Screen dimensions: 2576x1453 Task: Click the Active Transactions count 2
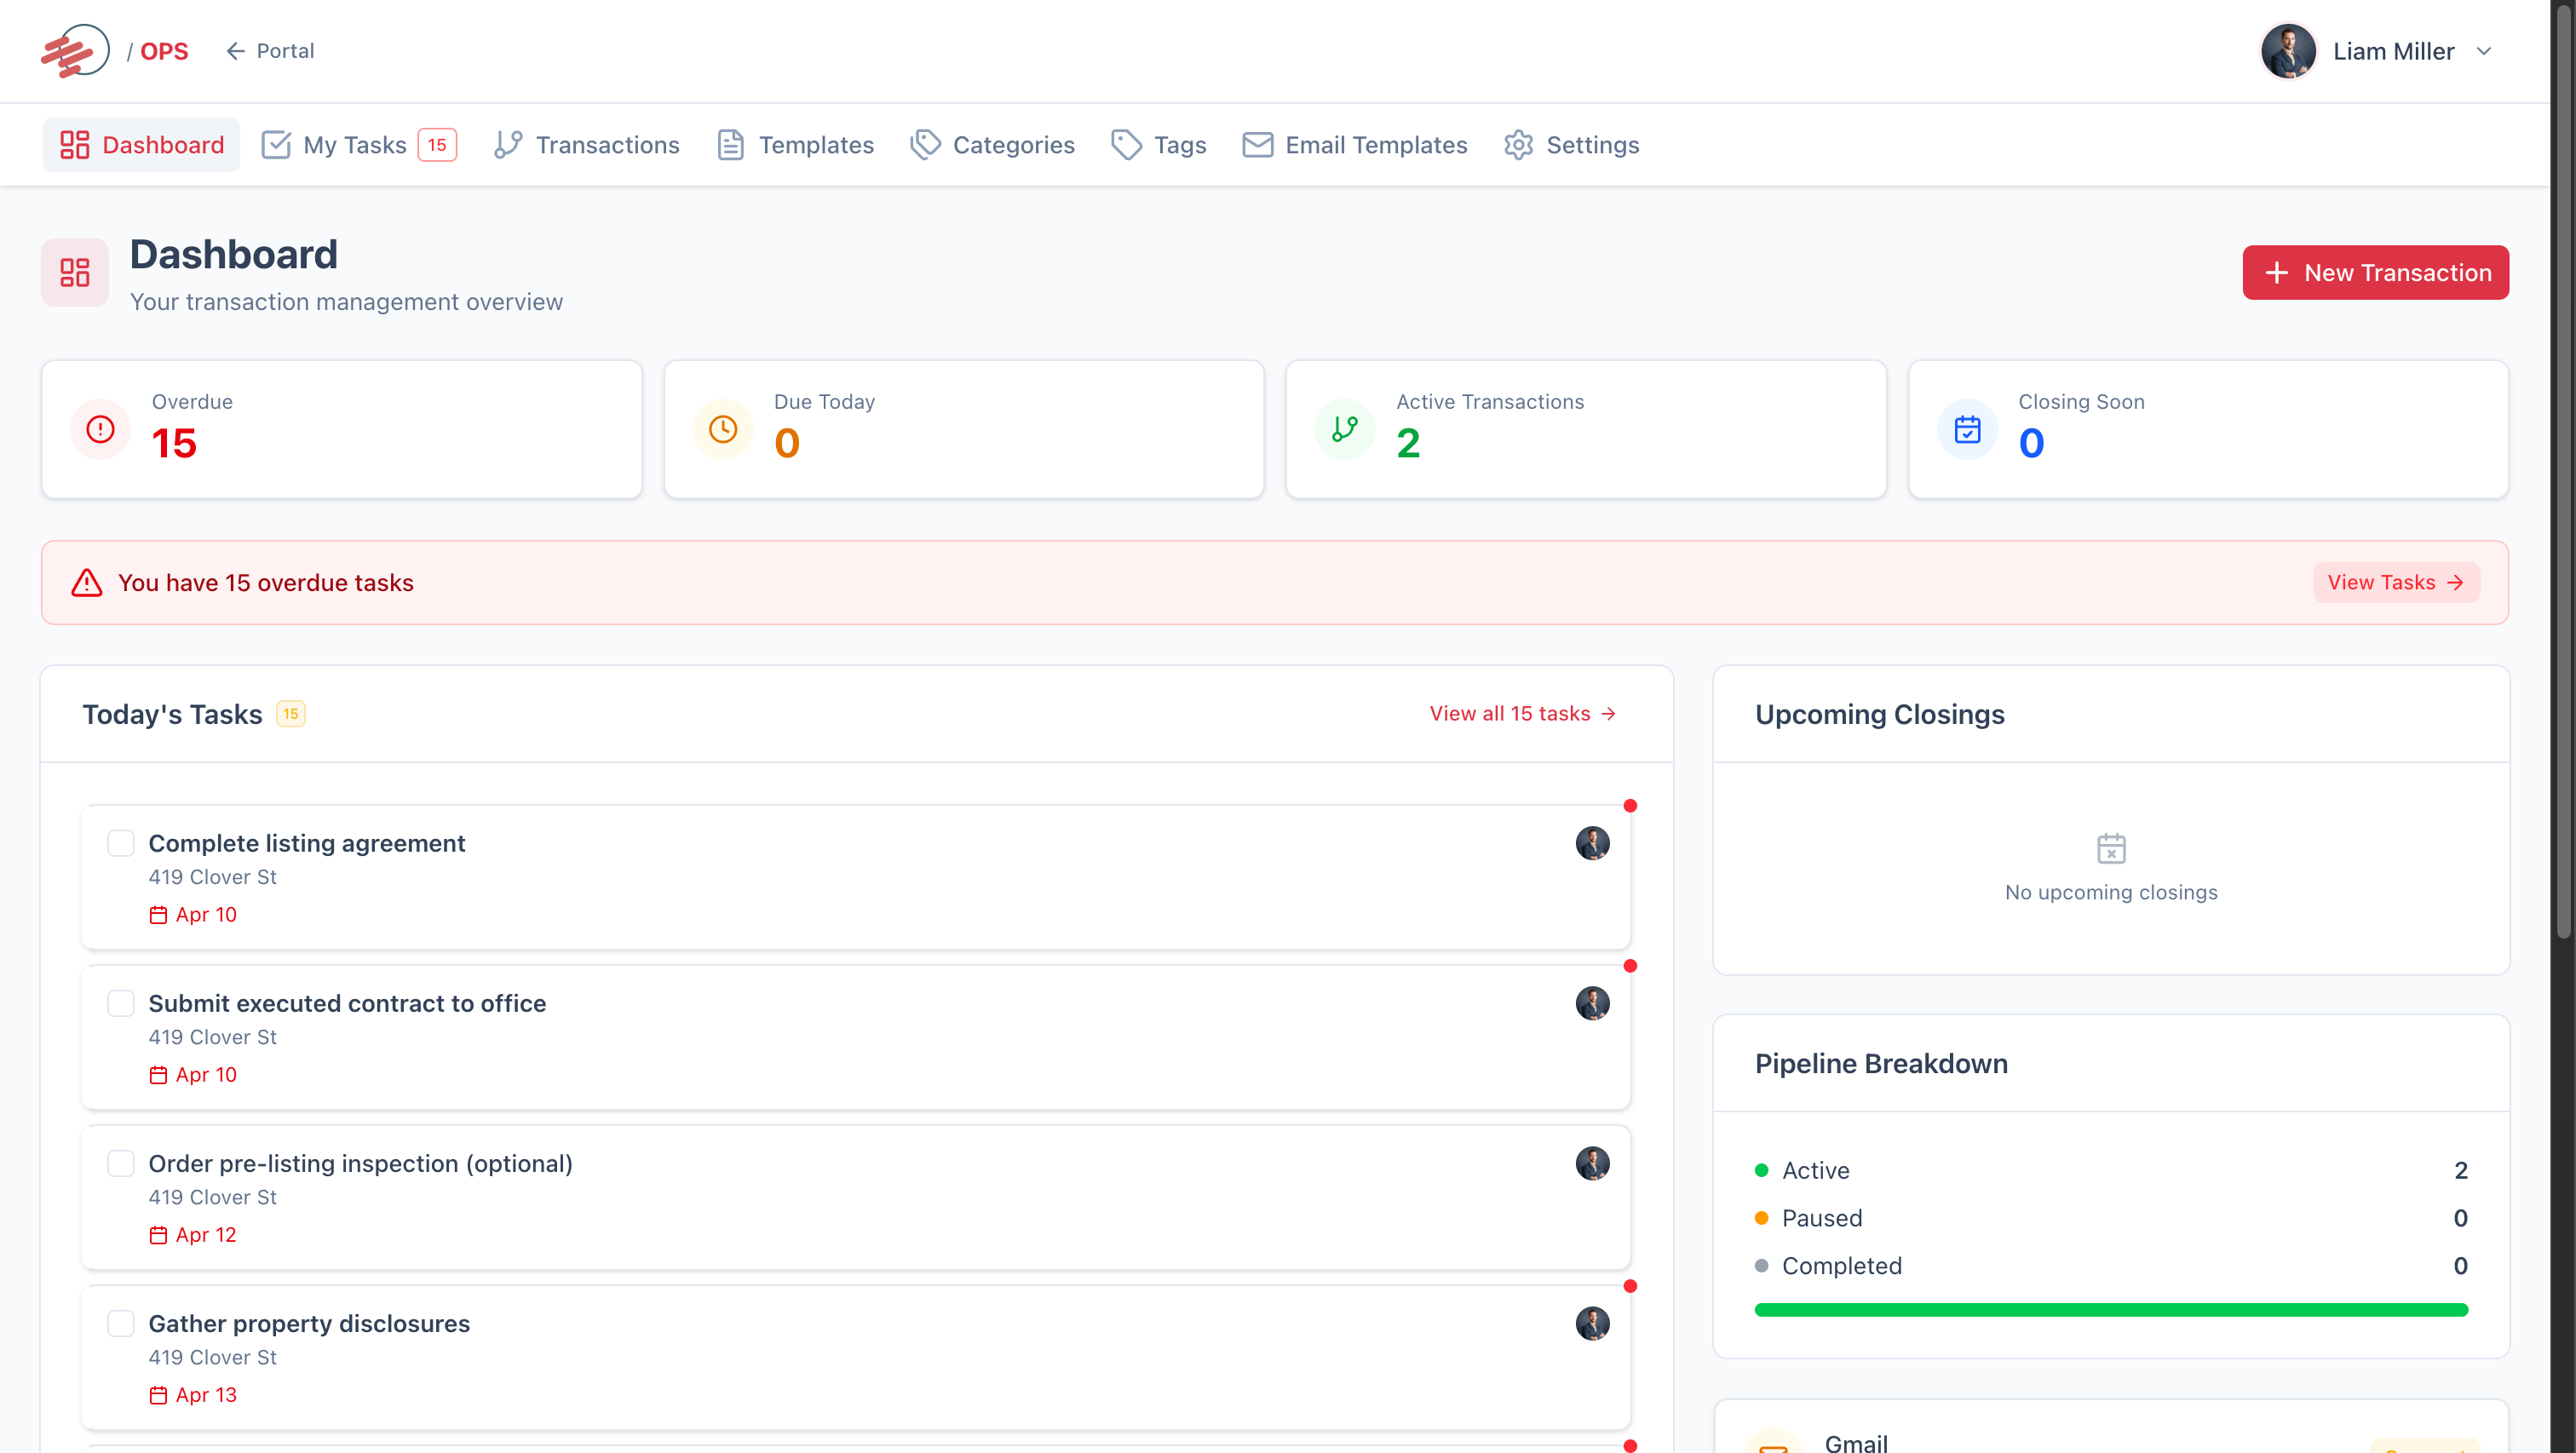[x=1408, y=443]
